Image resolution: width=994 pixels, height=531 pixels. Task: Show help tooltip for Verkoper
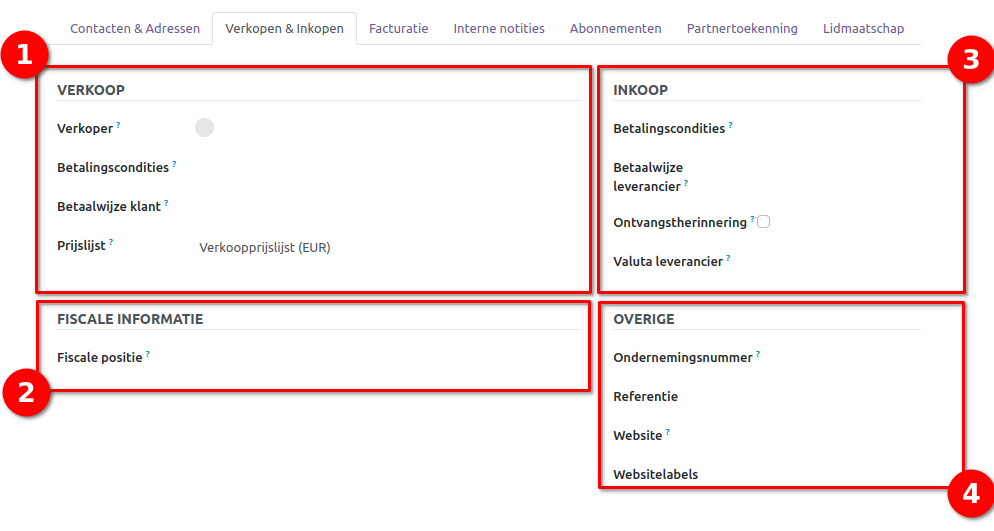point(118,125)
